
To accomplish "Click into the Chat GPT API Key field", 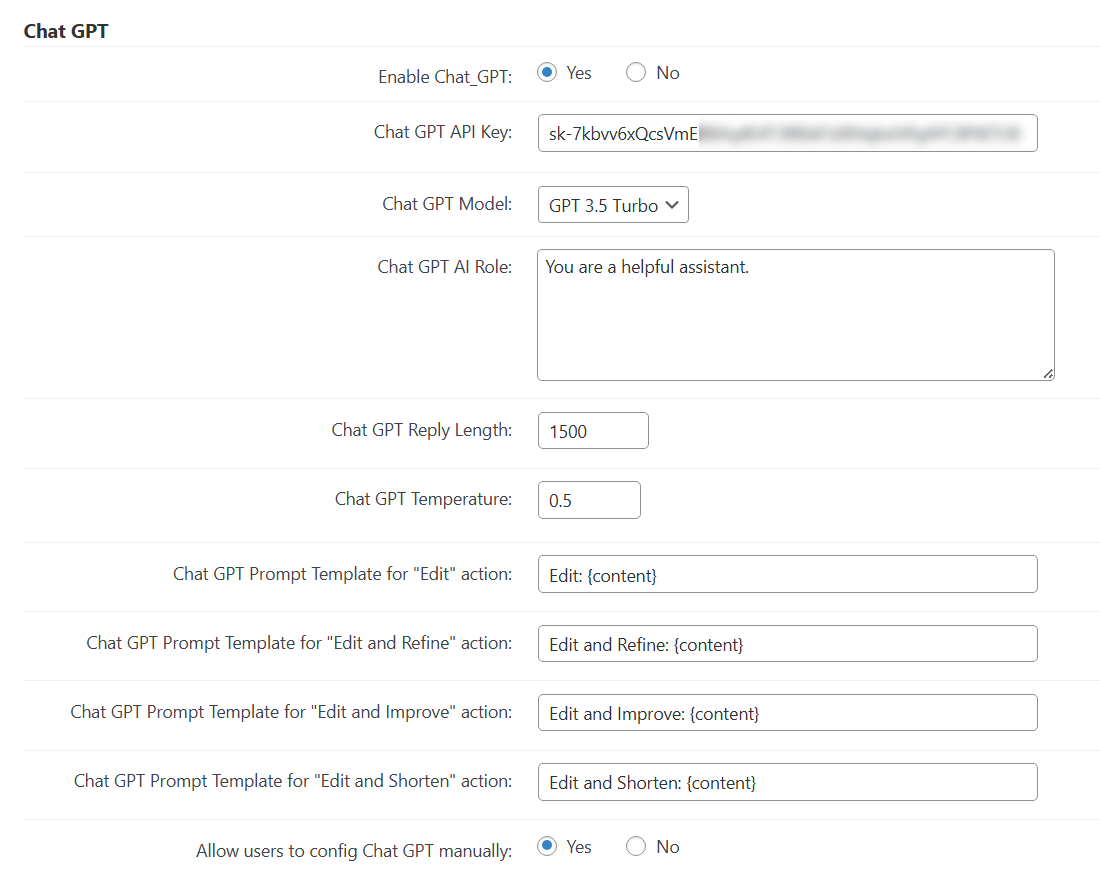I will tap(787, 133).
